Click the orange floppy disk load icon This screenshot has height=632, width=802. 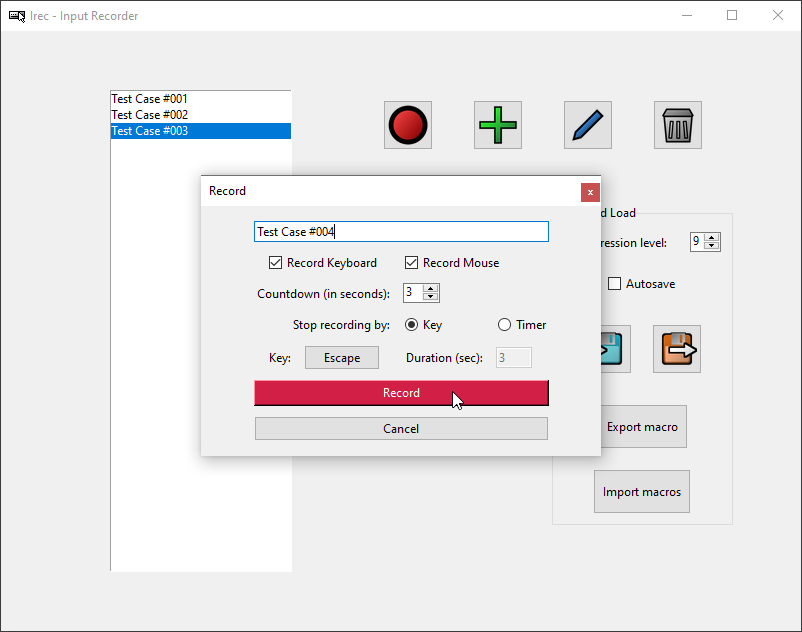tap(677, 349)
